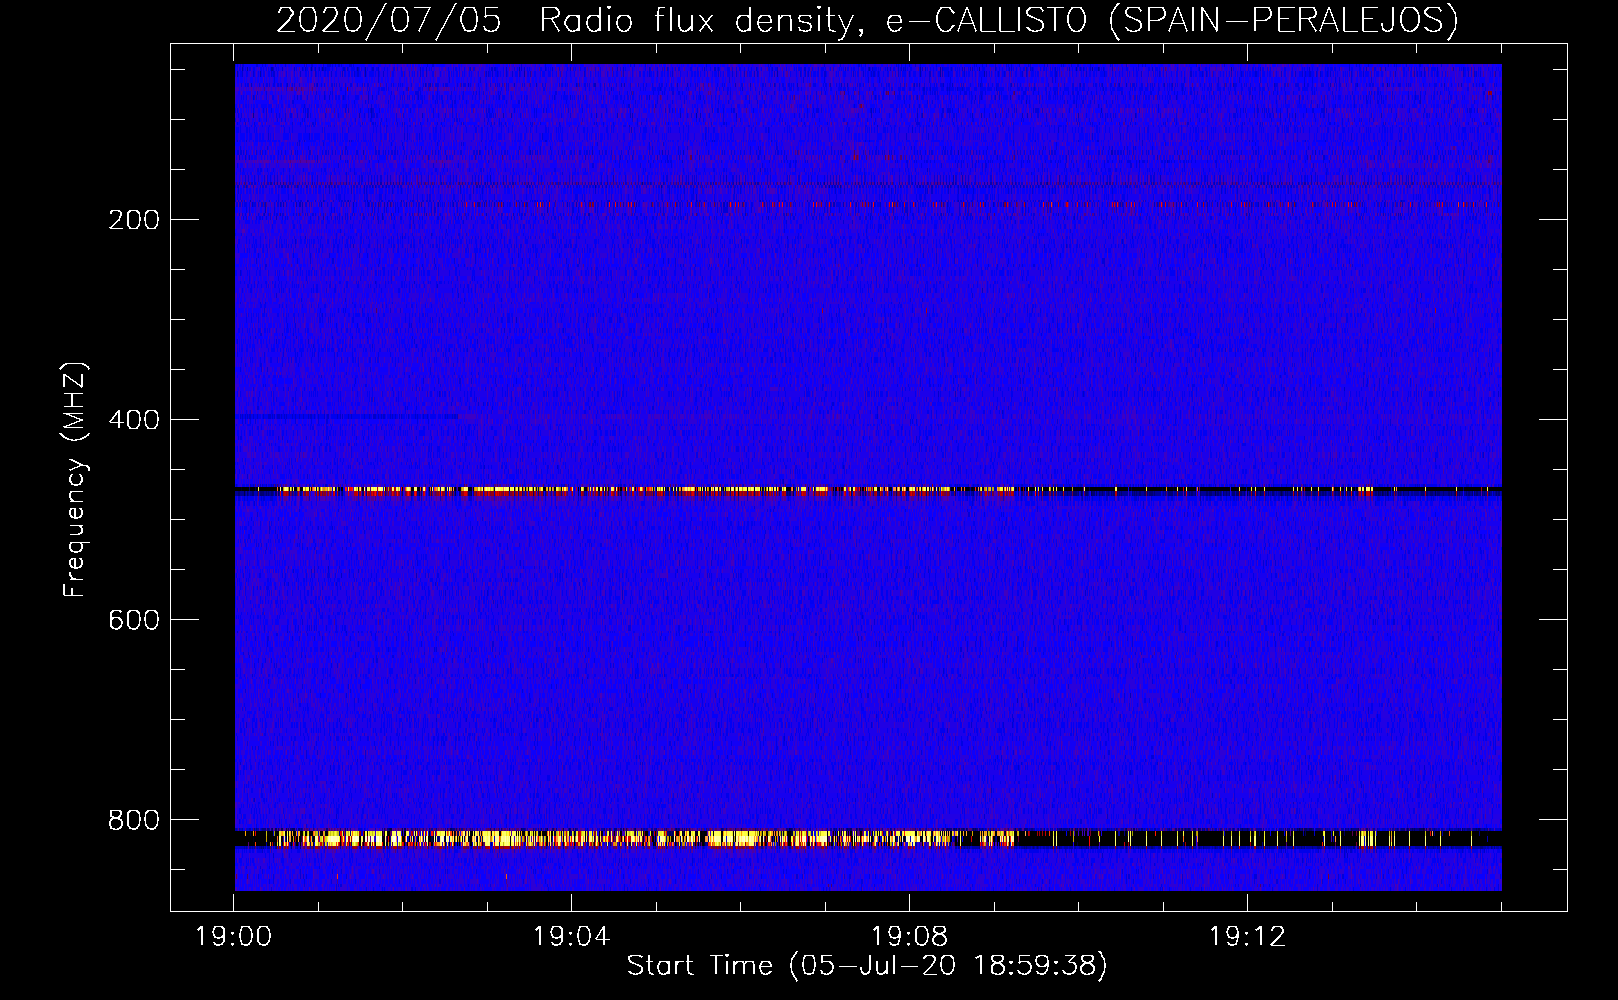Viewport: 1618px width, 1000px height.
Task: Click the plot title '2020/07/05 Radio flux density'
Action: [867, 20]
